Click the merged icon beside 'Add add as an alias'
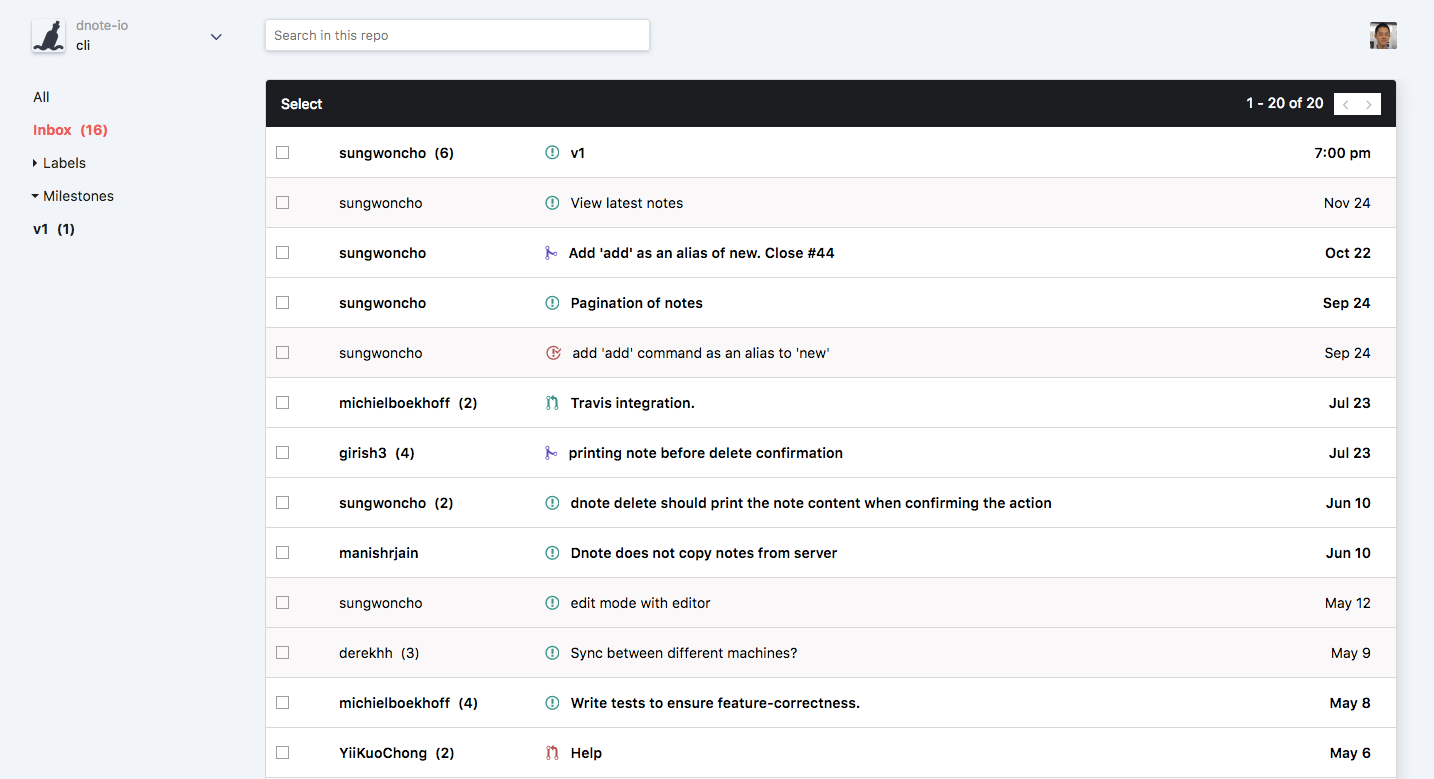This screenshot has width=1434, height=779. click(551, 253)
